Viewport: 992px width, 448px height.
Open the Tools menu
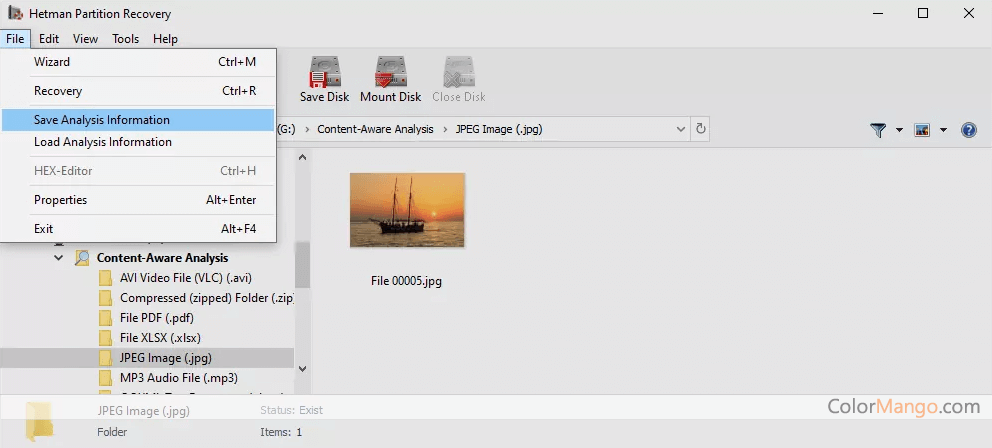125,39
